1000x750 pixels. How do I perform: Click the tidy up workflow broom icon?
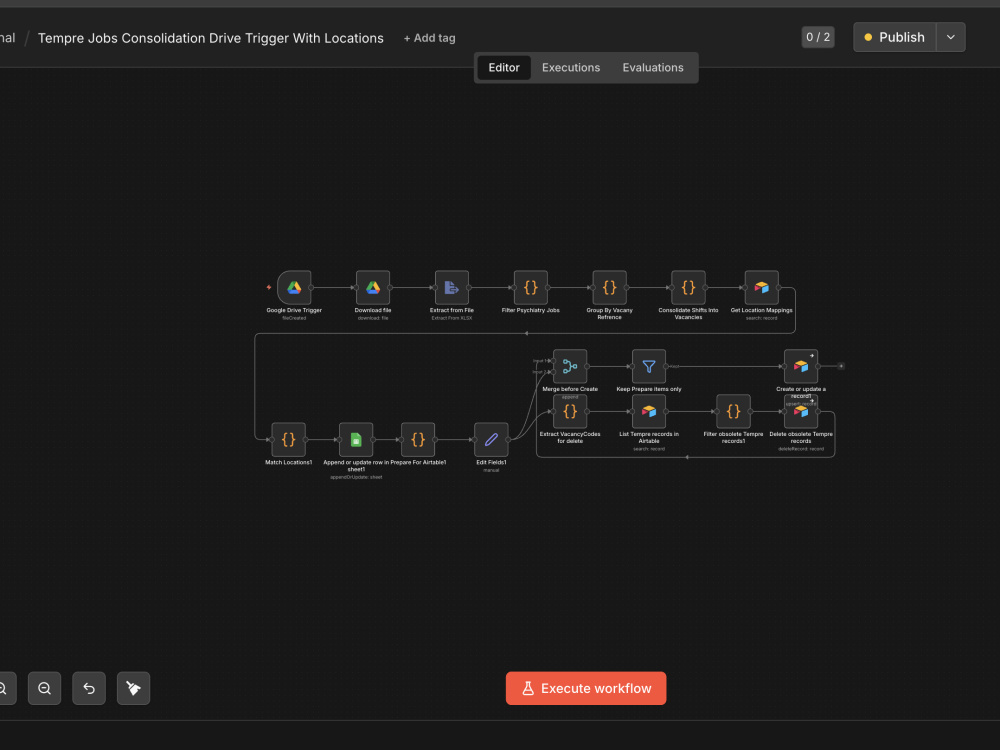(133, 688)
